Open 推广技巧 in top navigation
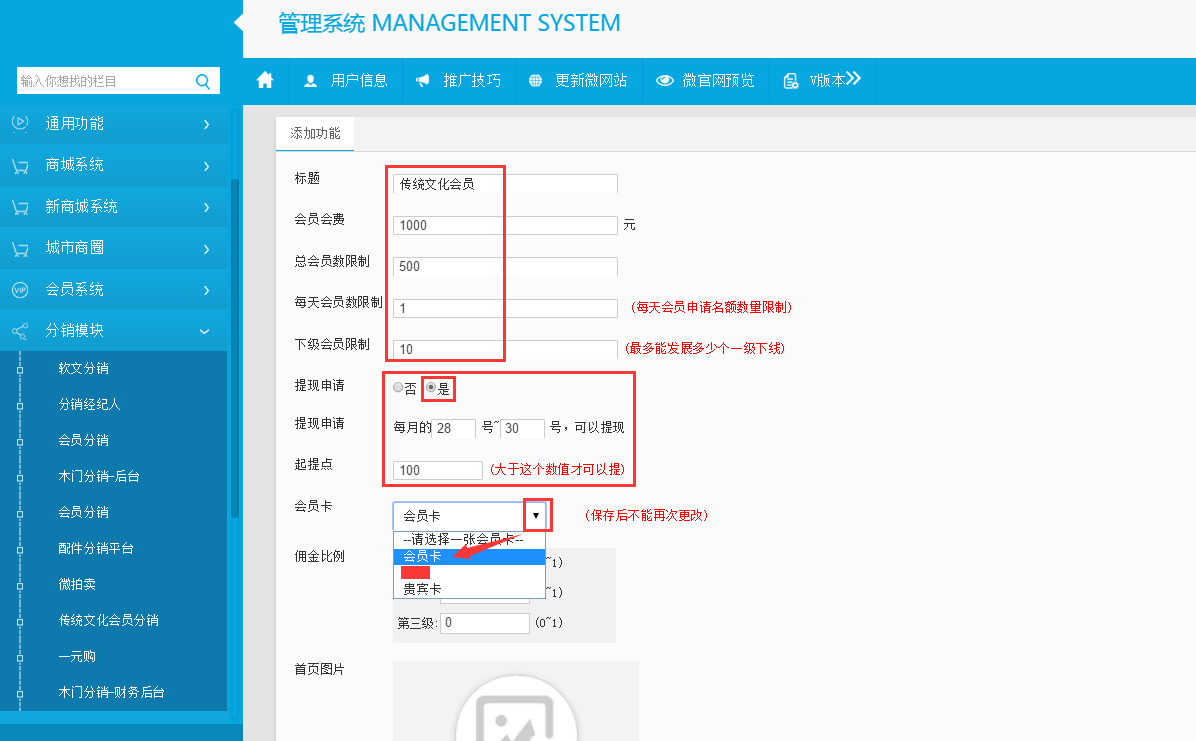Screen dimensions: 1196x741 [x=471, y=81]
